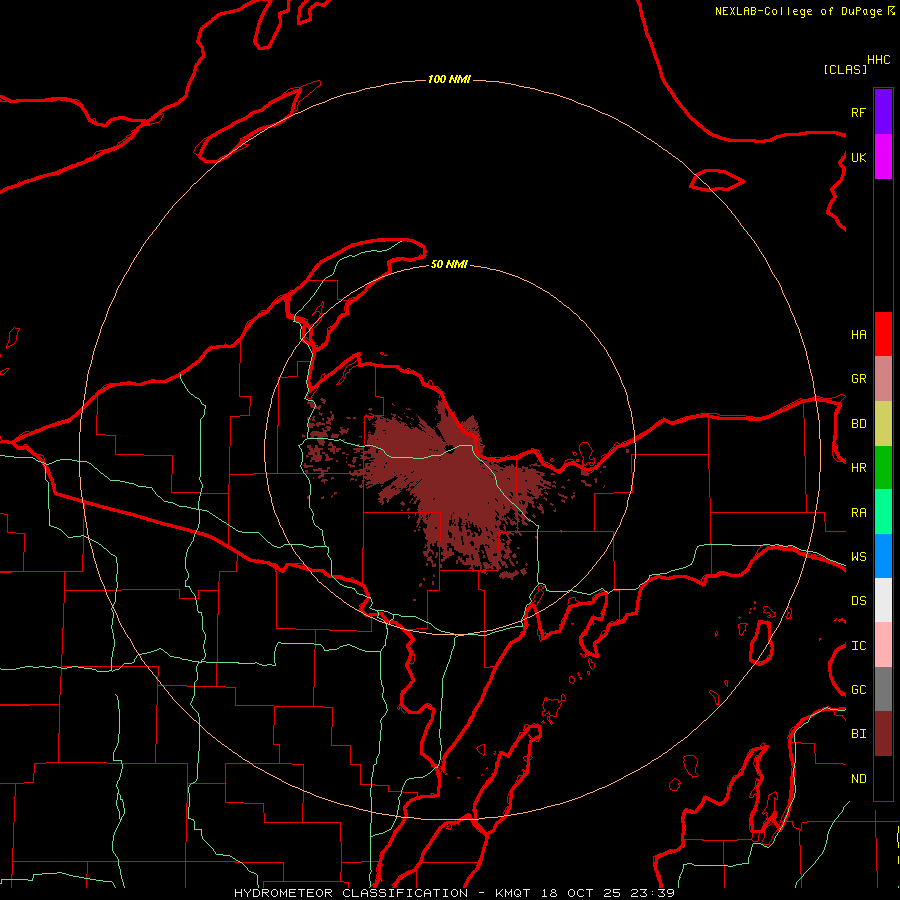
Task: Click the DS white legend swatch
Action: 883,600
